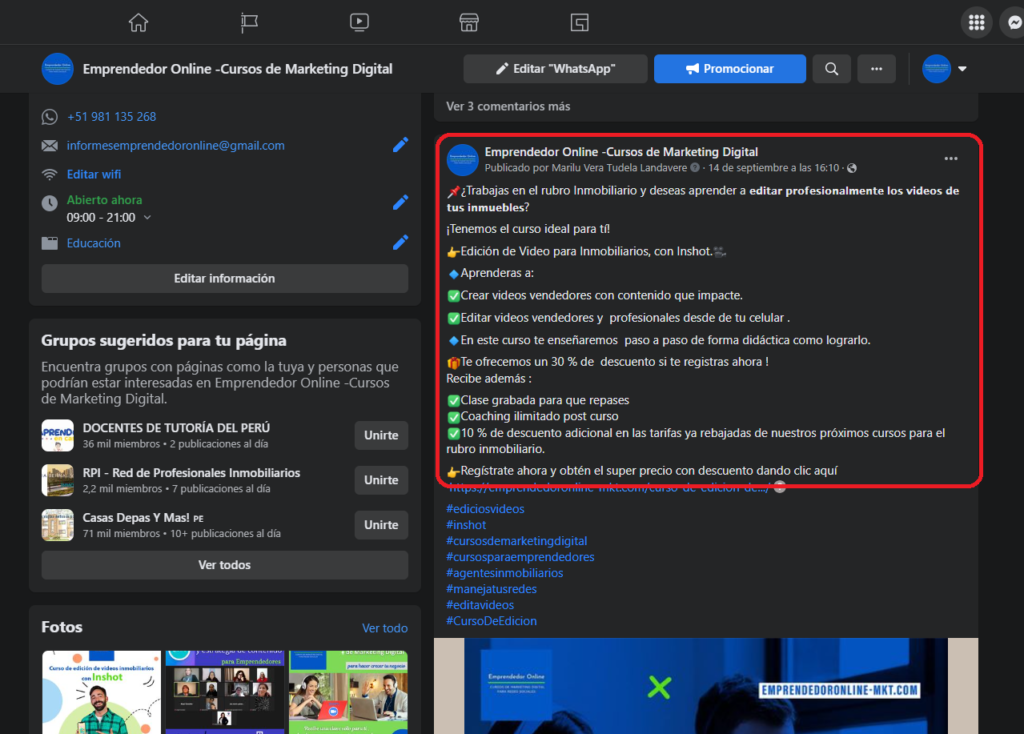Open the Inshot course photo thumbnail
The image size is (1024, 734).
point(99,692)
